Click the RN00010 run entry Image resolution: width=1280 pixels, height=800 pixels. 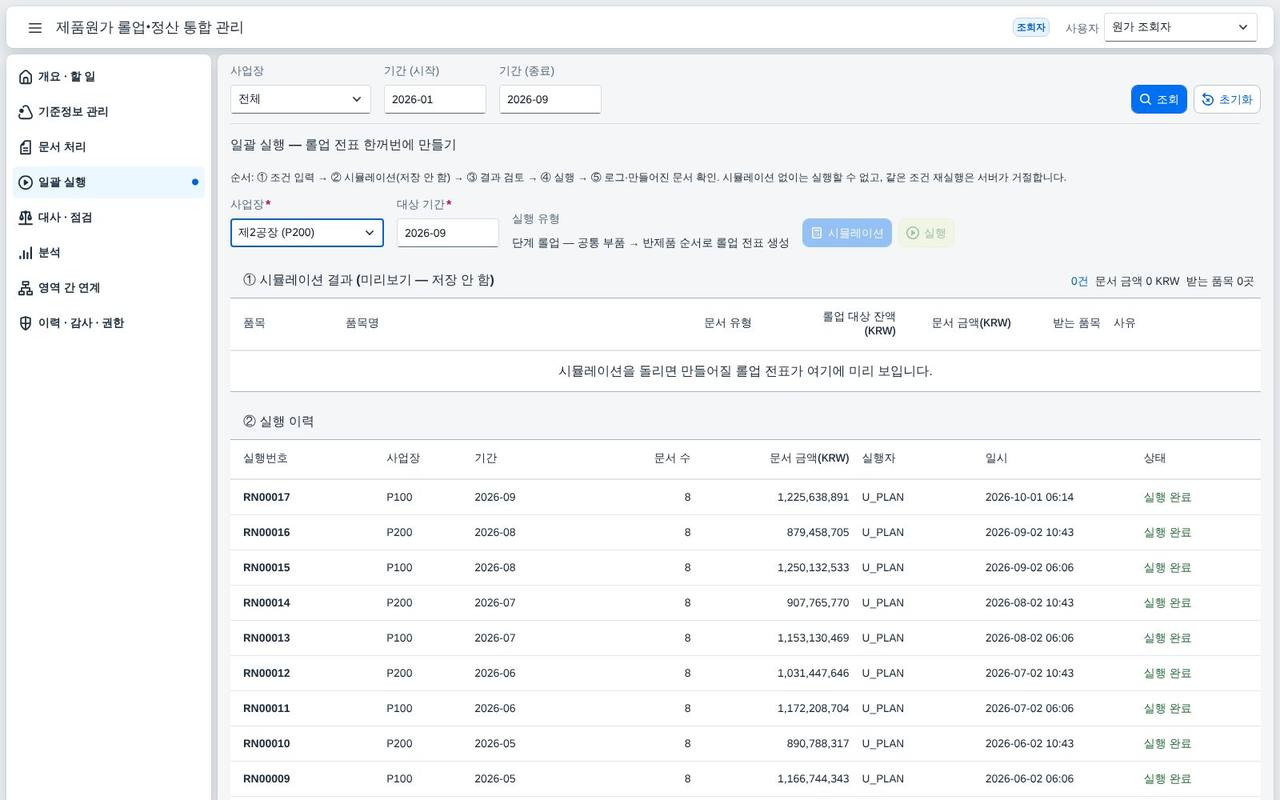(266, 743)
